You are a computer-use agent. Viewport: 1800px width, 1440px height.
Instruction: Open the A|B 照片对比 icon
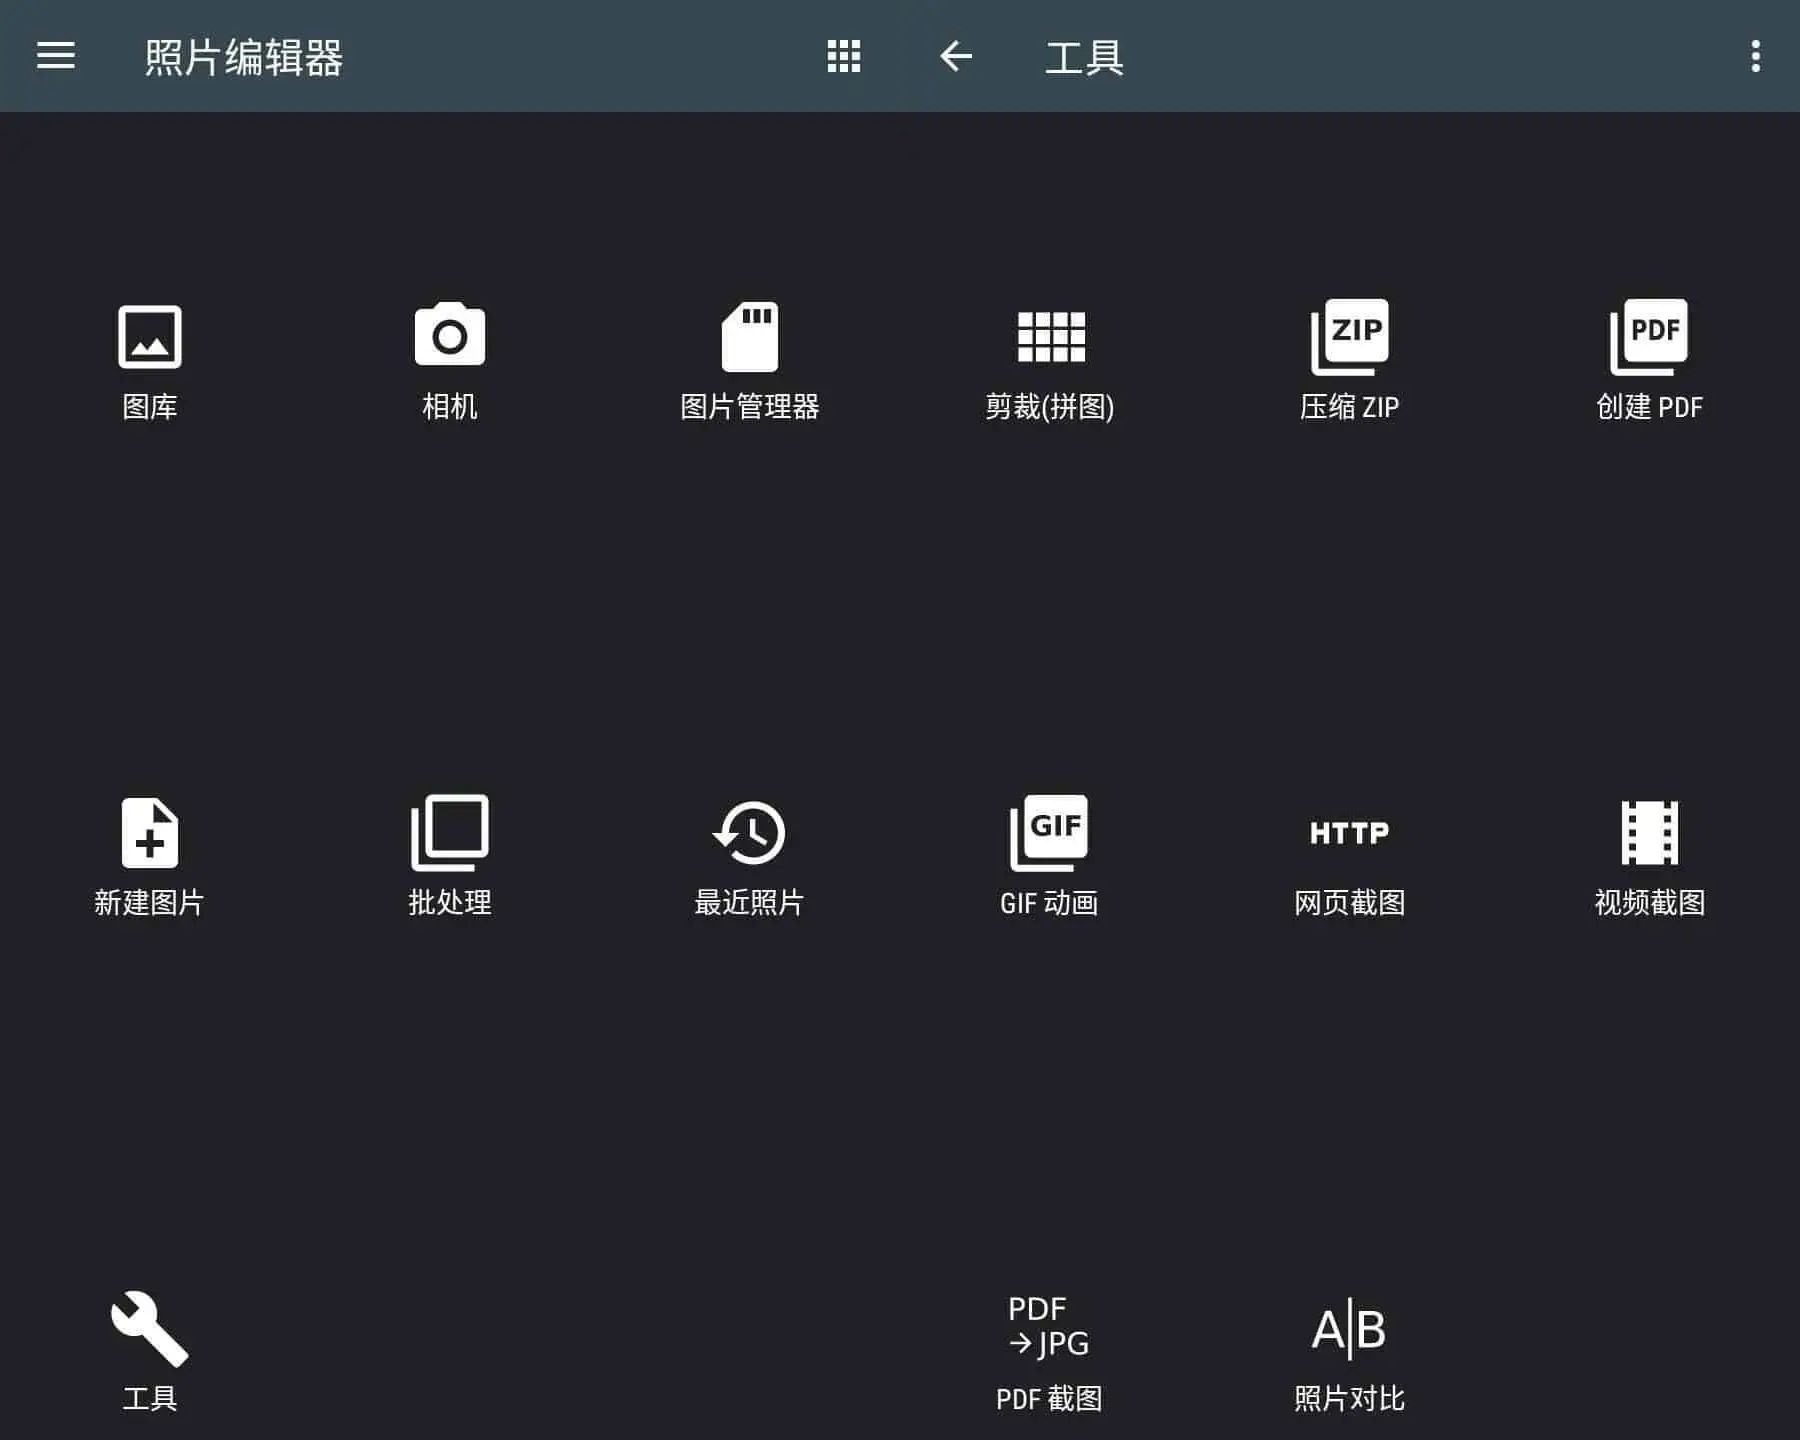[x=1350, y=1328]
